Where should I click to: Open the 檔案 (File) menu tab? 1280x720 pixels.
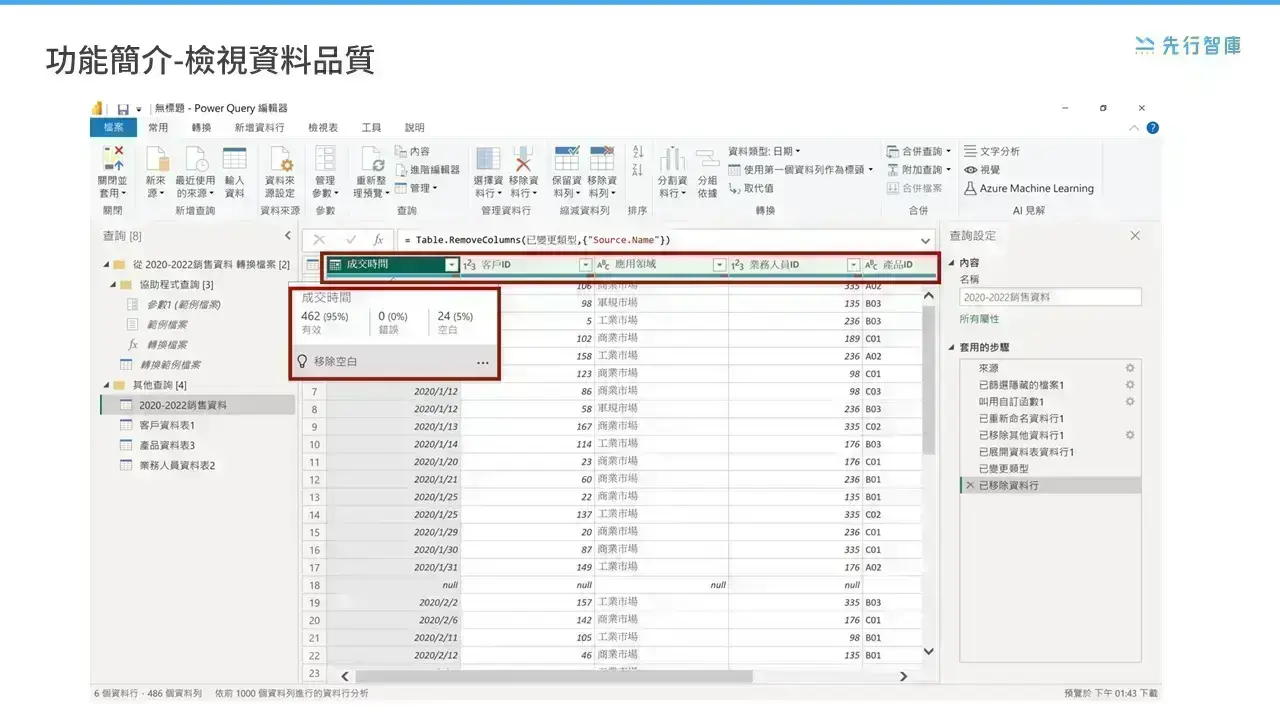coord(113,128)
